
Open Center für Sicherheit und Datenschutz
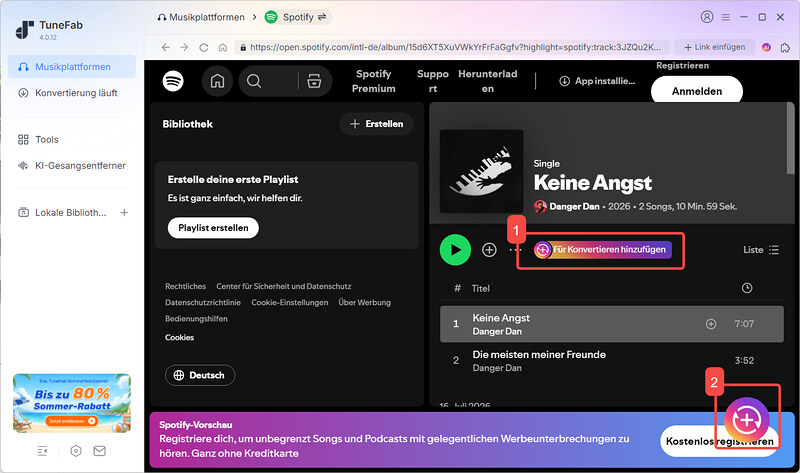(x=284, y=286)
